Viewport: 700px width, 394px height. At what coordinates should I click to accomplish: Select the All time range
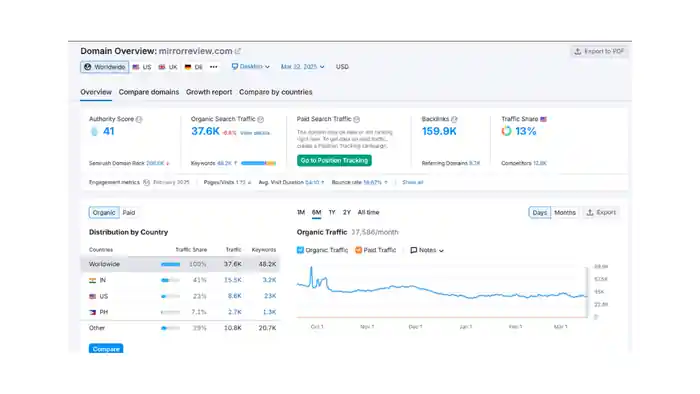368,212
